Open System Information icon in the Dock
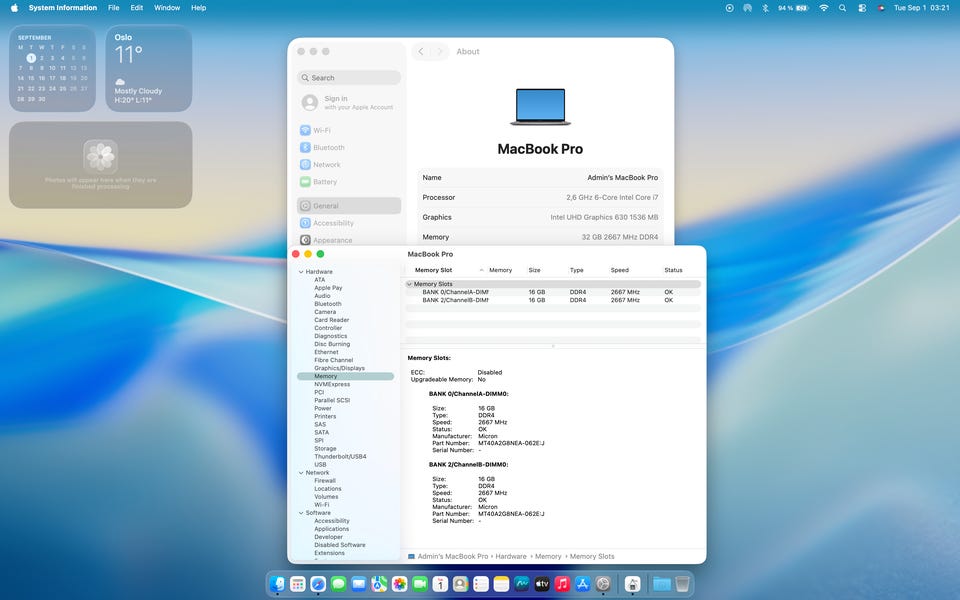The width and height of the screenshot is (960, 600). [x=632, y=584]
